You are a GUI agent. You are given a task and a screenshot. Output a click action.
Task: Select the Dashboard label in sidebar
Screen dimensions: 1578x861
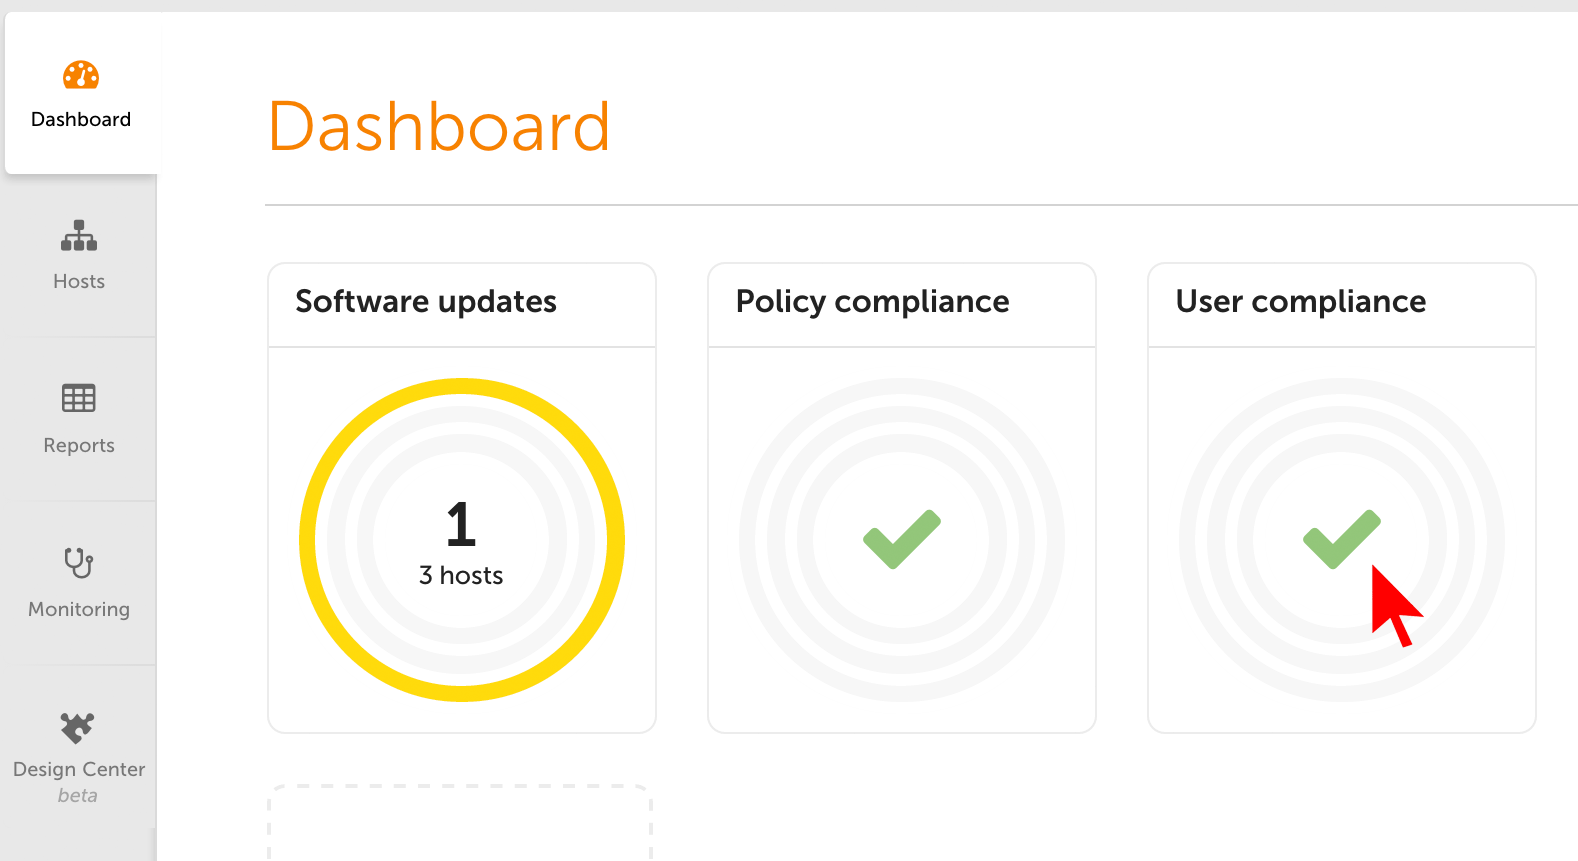click(x=81, y=120)
